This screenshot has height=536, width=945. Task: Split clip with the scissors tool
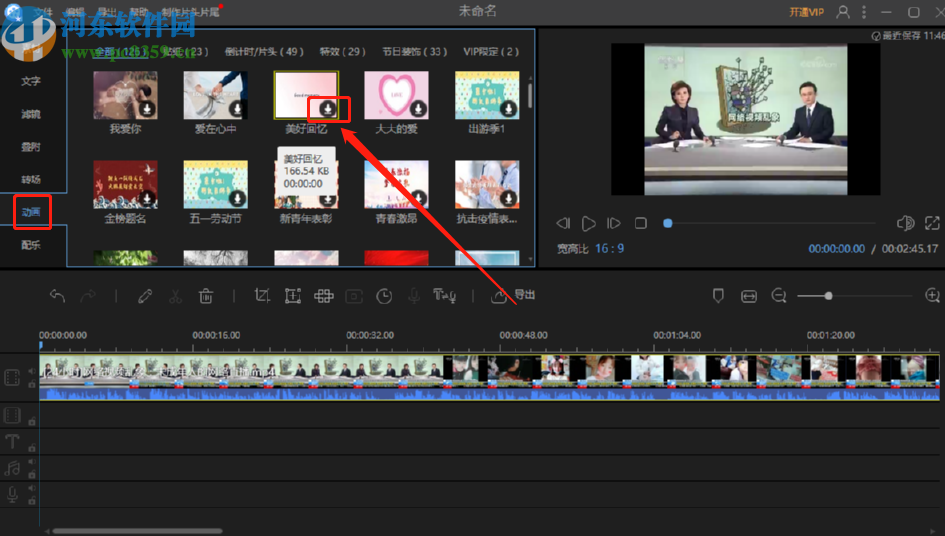[175, 295]
